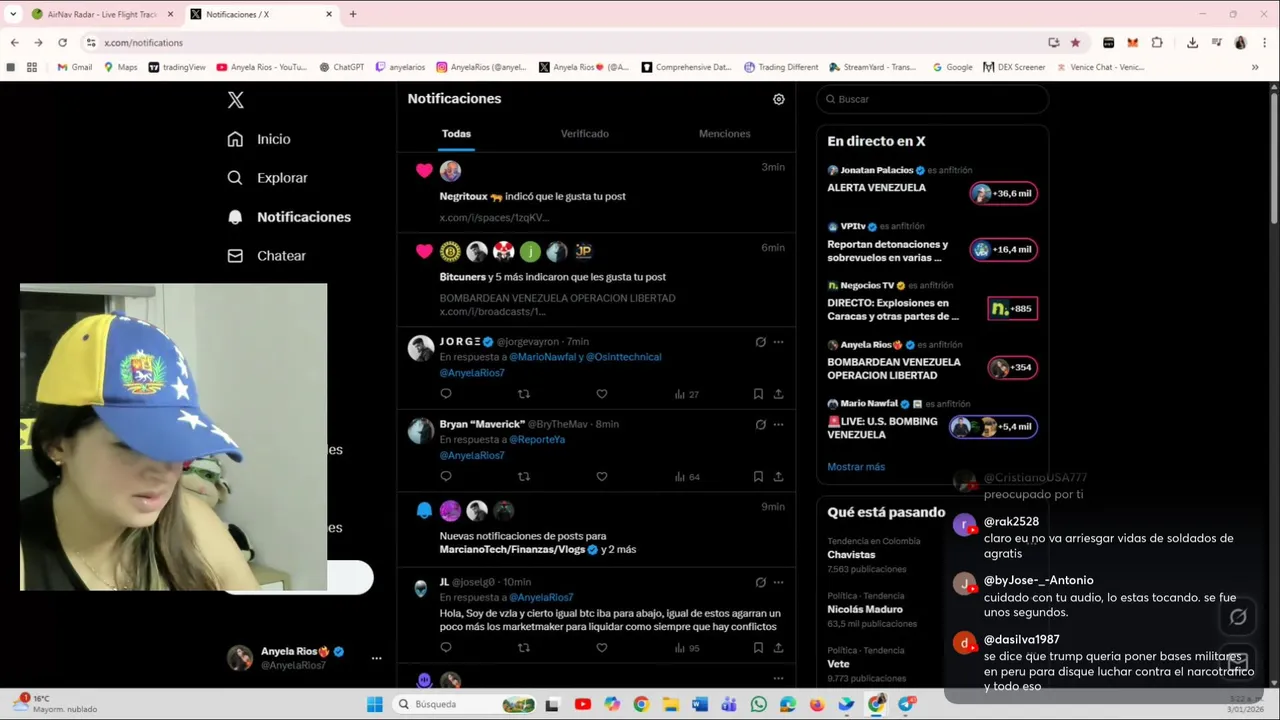Open Negritoux profile avatar in notification
The width and height of the screenshot is (1280, 720).
point(450,171)
